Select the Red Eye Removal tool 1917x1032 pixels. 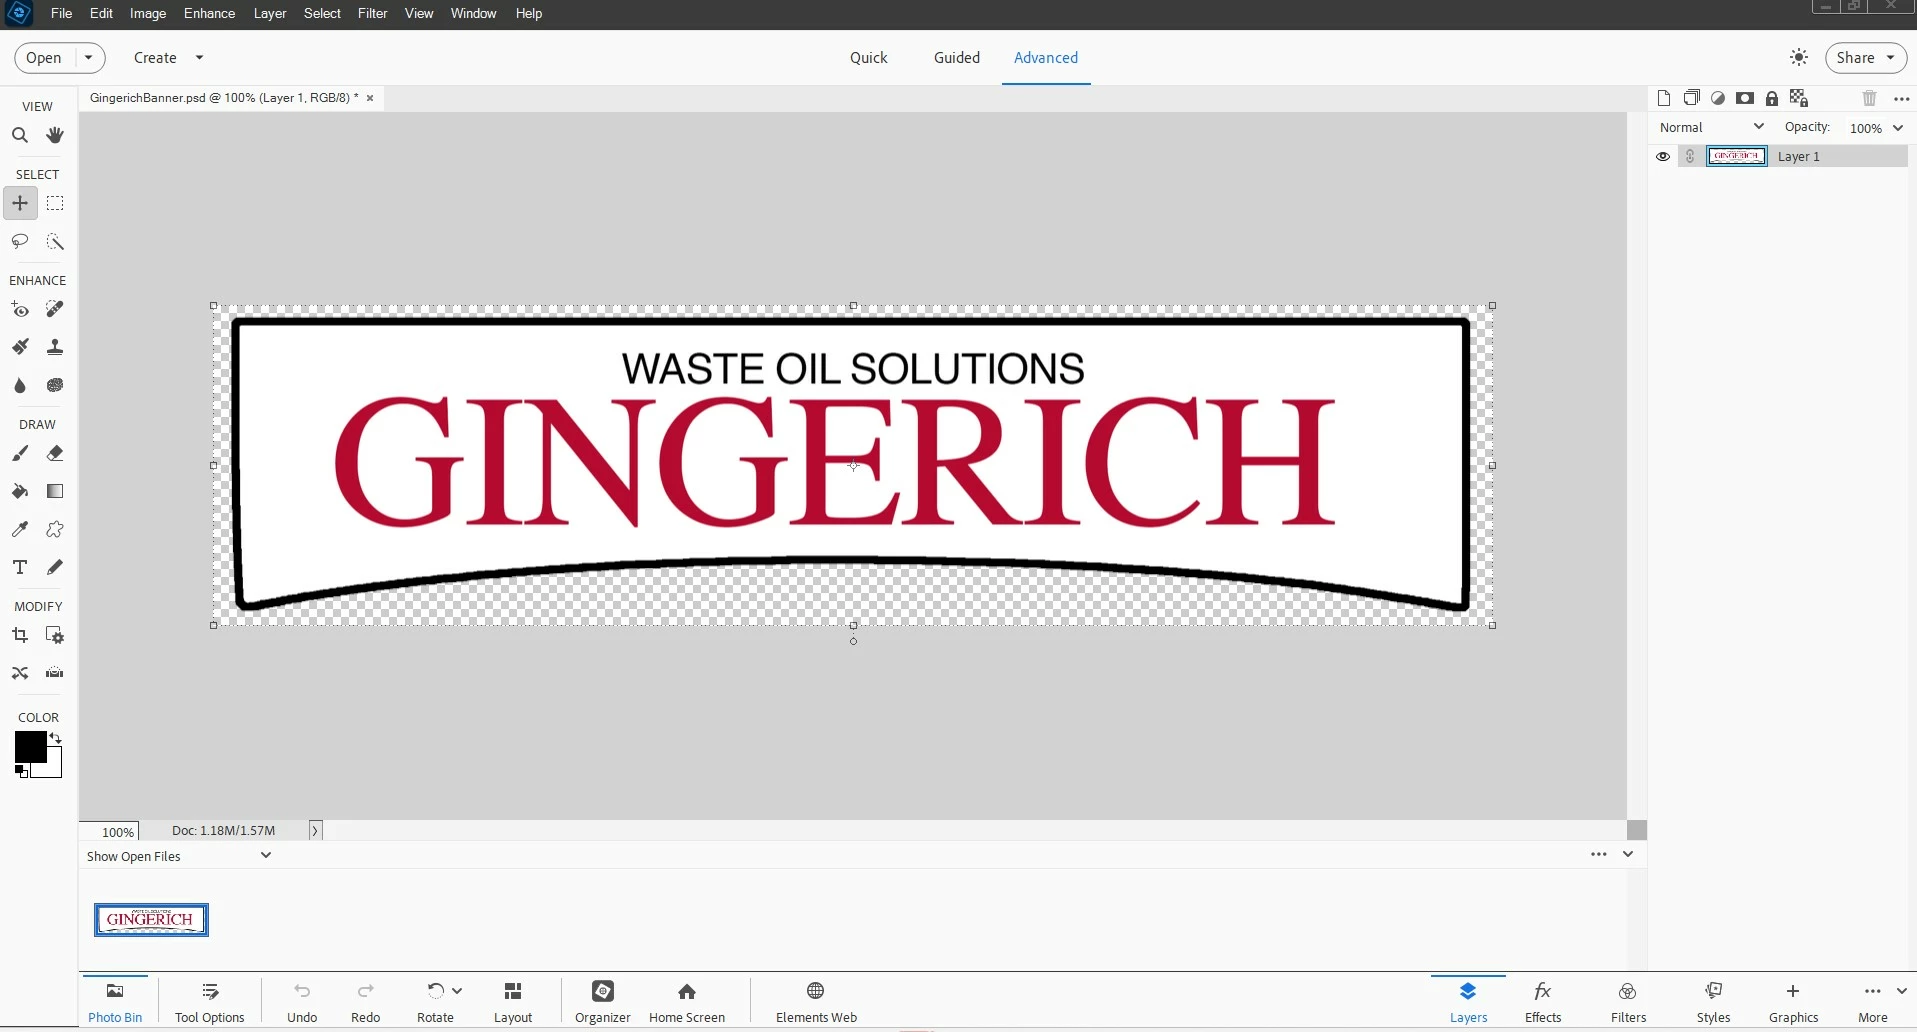click(20, 310)
